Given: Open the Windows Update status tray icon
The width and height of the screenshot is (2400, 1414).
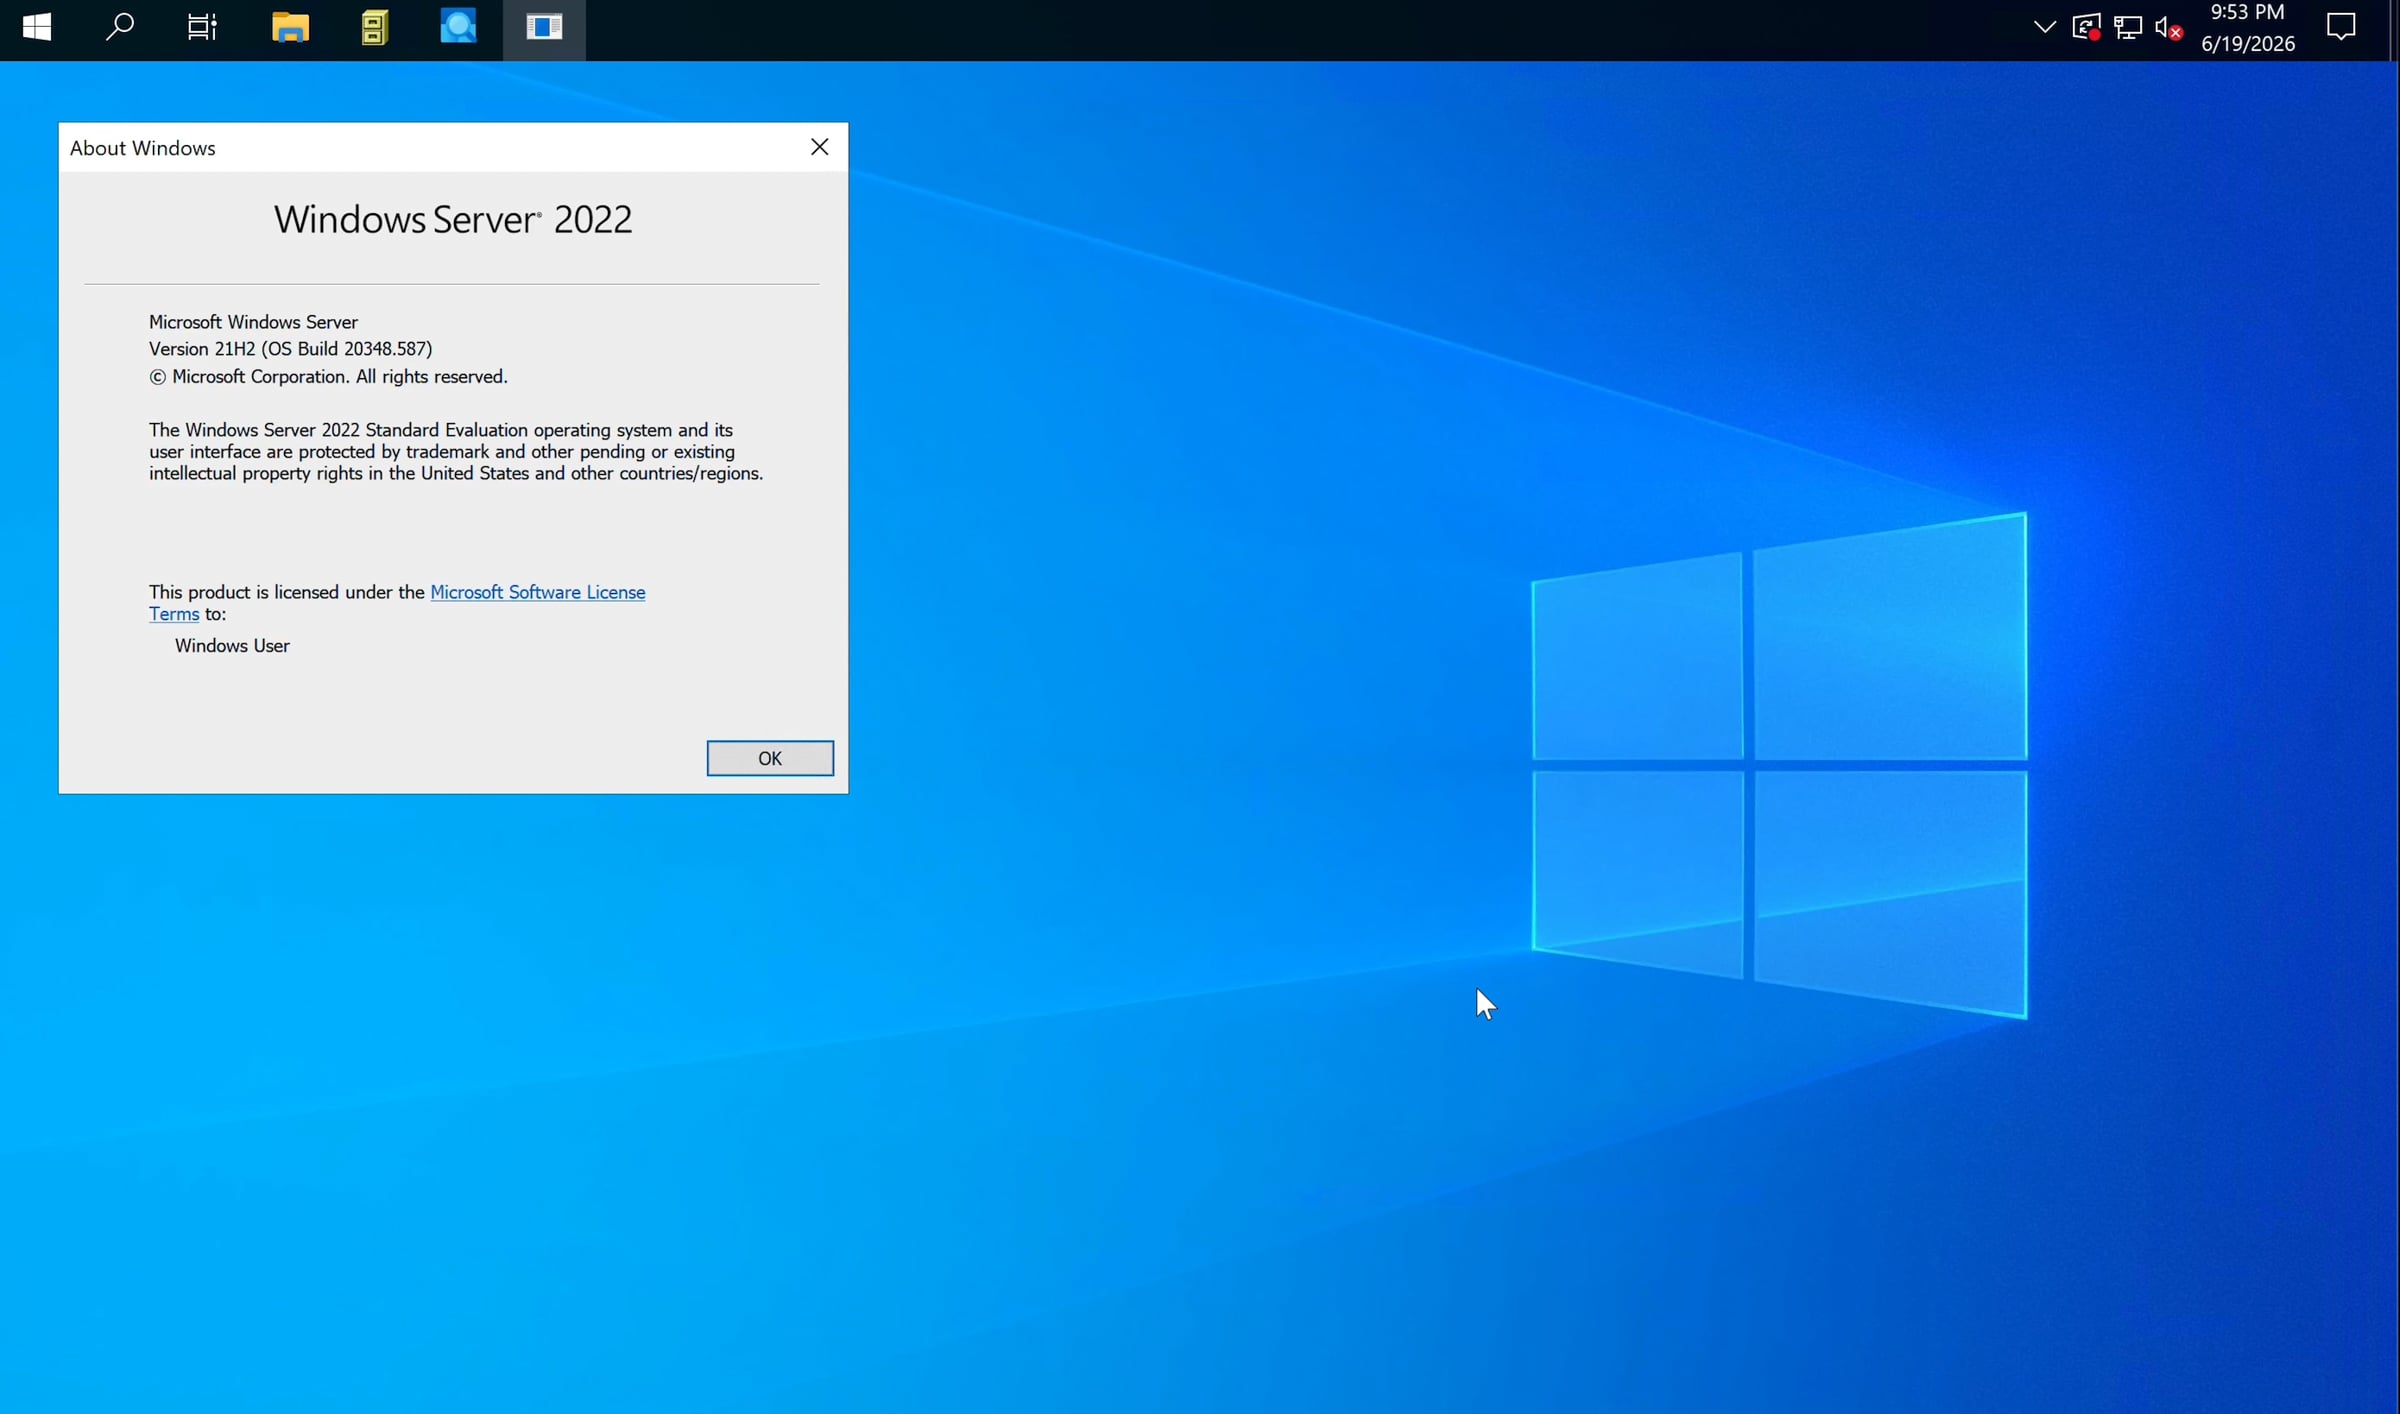Looking at the screenshot, I should 2086,27.
